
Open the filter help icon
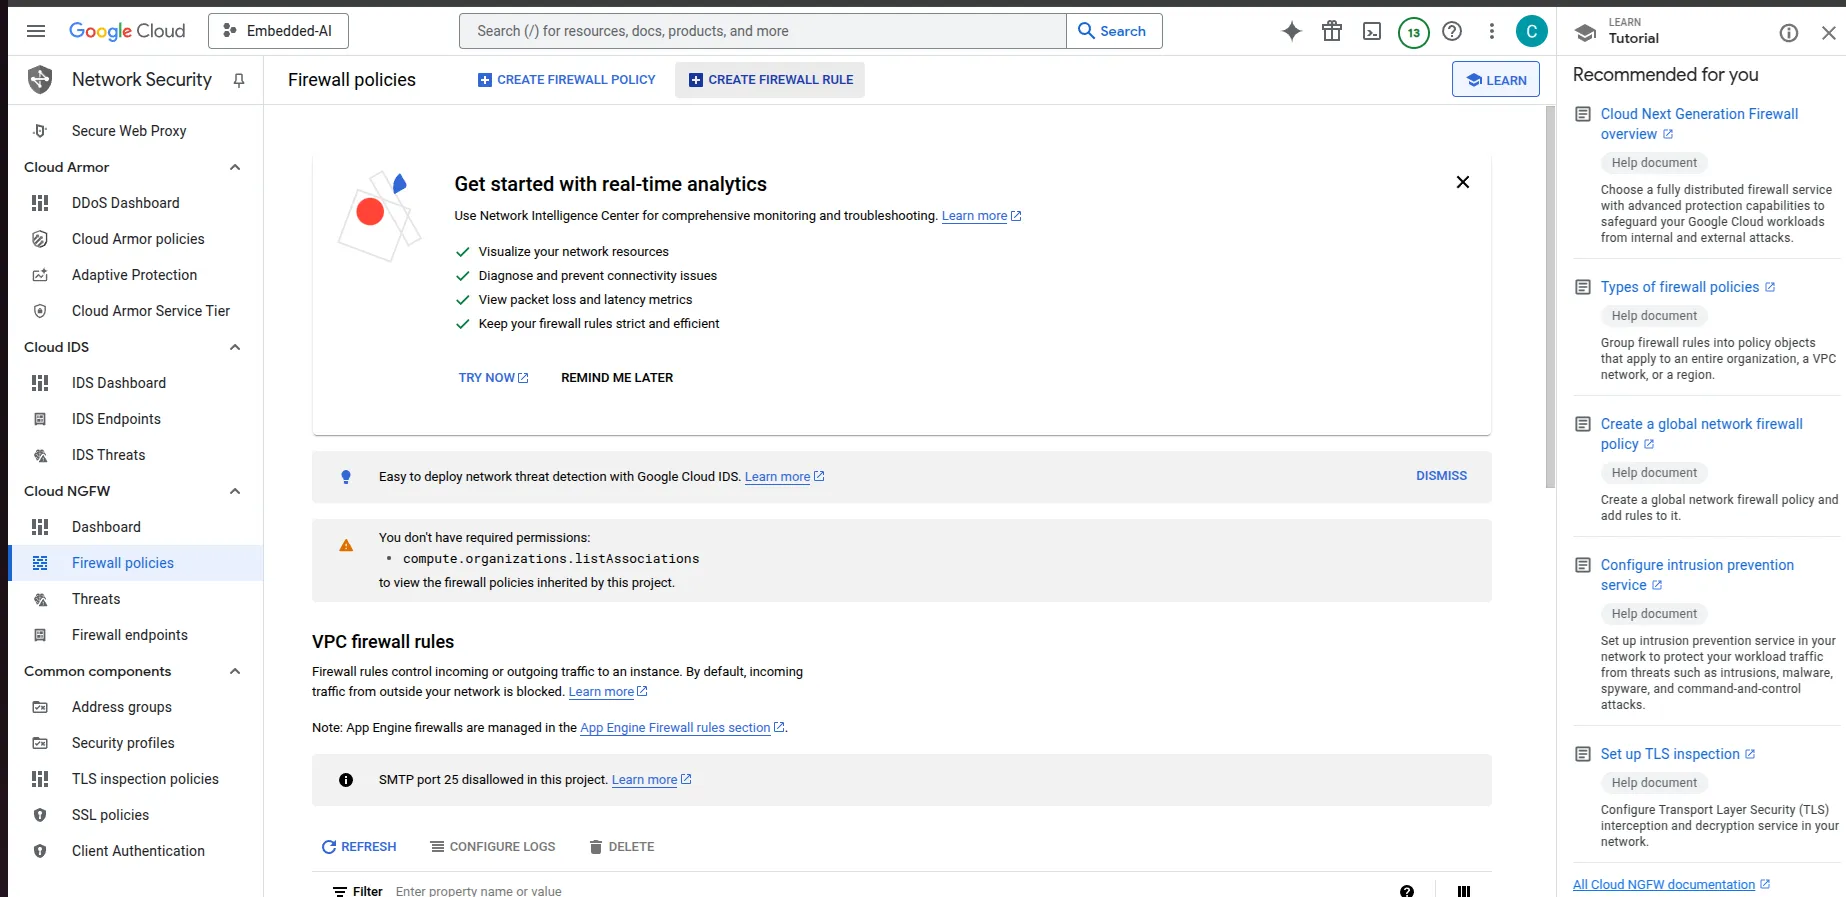point(1407,891)
